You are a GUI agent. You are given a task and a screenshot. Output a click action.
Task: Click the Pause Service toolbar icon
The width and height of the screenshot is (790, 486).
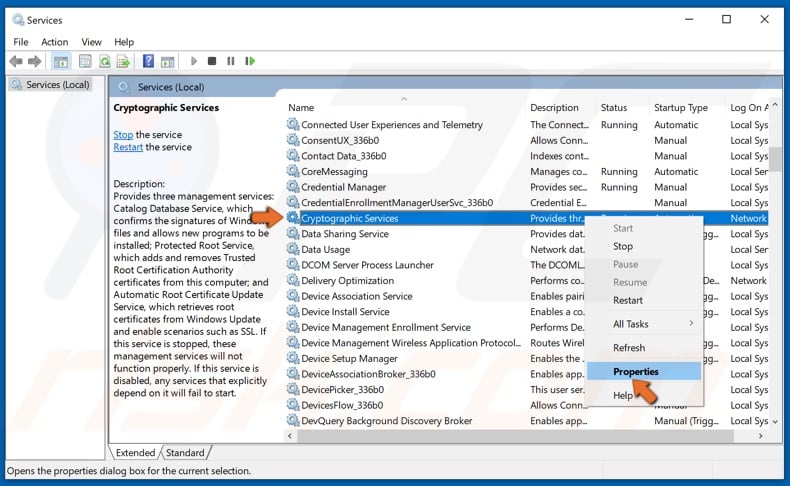coord(231,61)
